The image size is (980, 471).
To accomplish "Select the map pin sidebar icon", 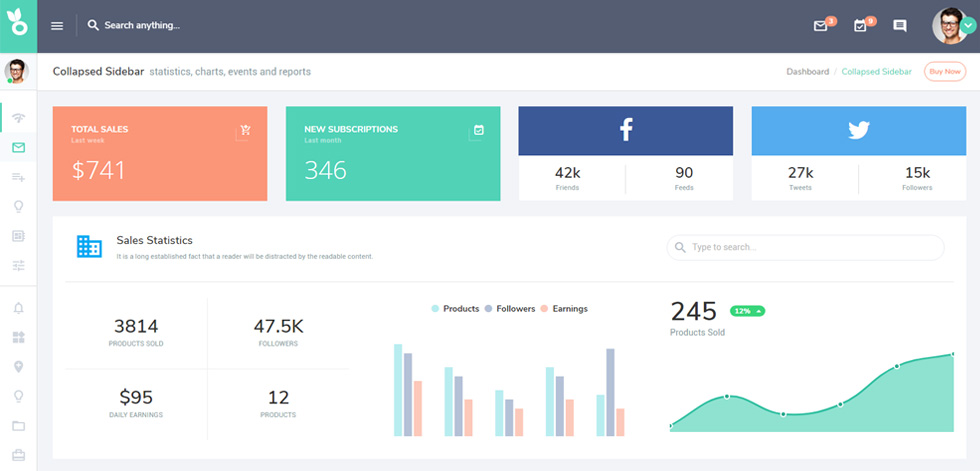I will click(19, 367).
